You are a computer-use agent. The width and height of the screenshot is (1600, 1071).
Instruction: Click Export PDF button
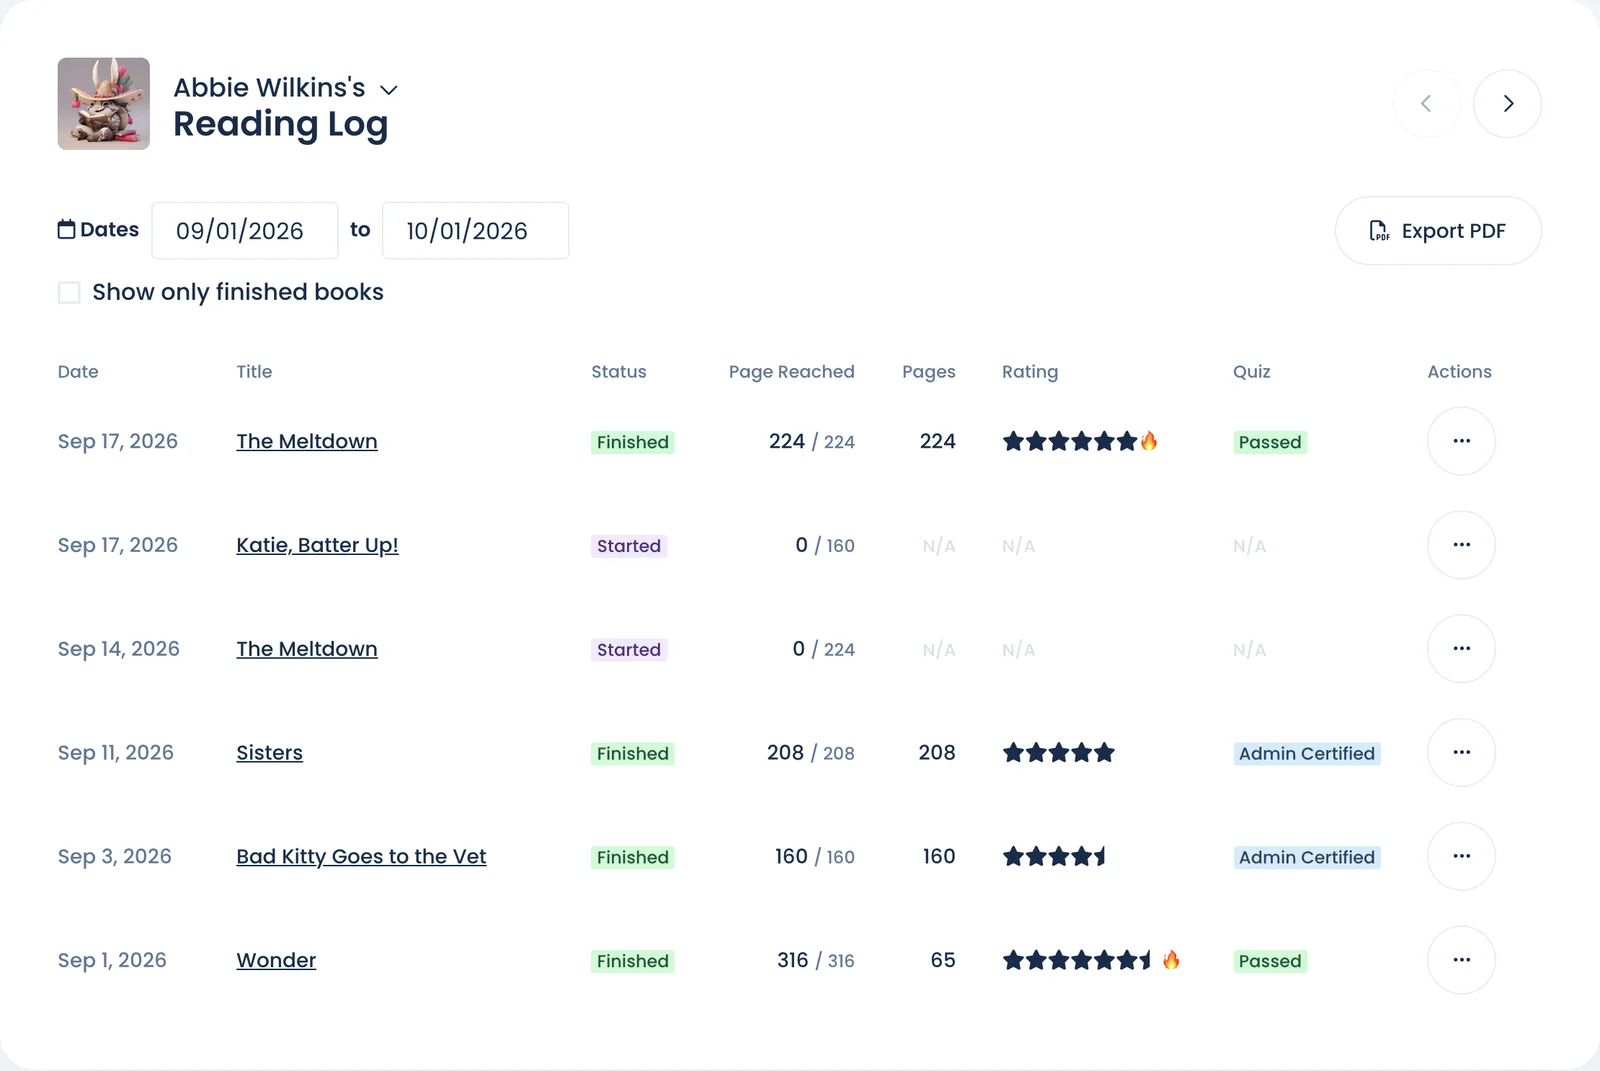pos(1438,231)
